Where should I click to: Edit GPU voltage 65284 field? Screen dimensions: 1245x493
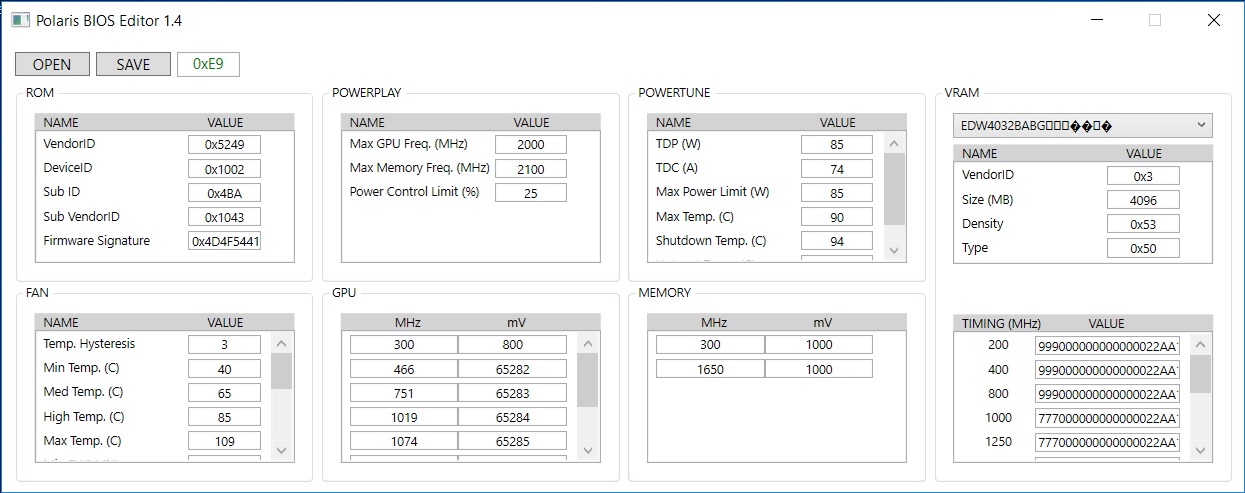point(512,417)
